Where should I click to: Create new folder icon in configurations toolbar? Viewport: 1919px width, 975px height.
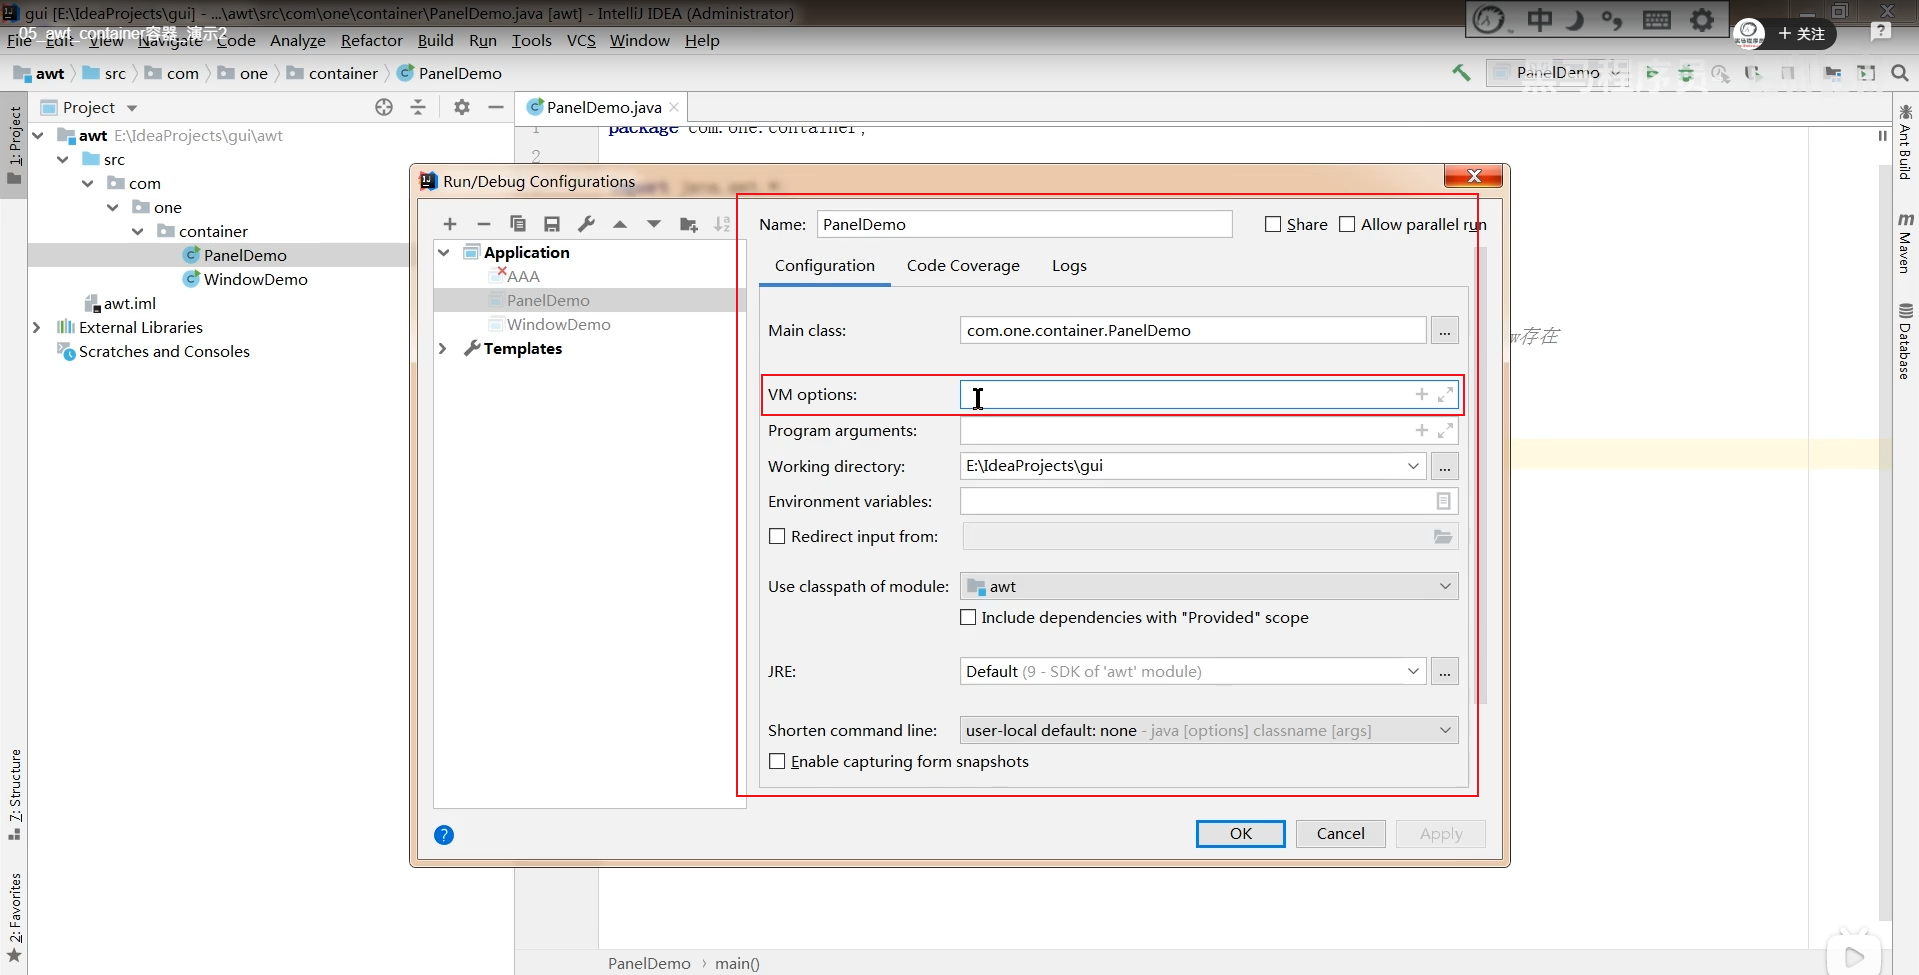pos(689,224)
